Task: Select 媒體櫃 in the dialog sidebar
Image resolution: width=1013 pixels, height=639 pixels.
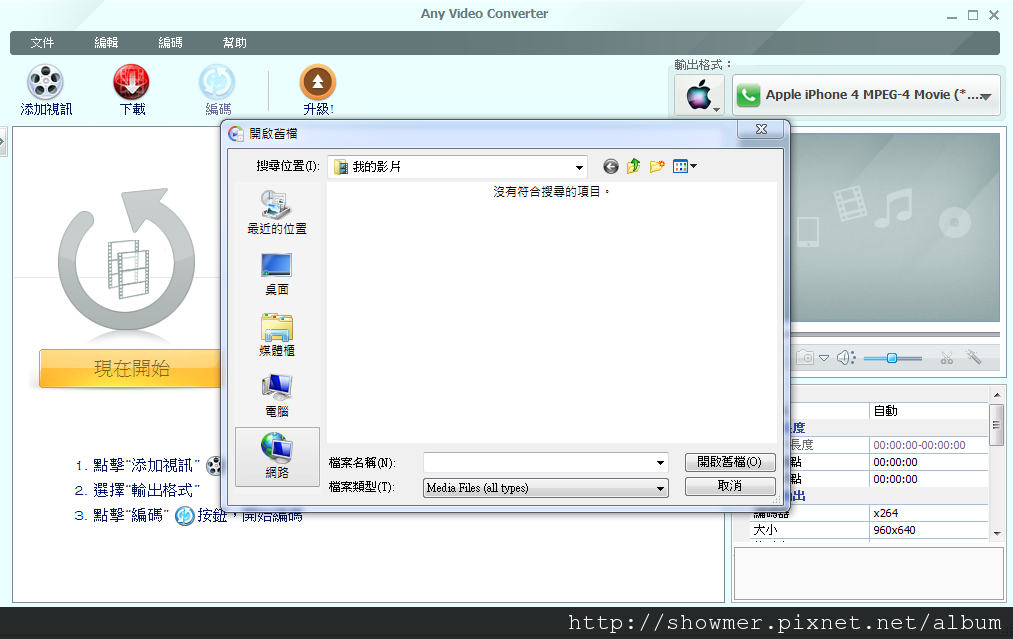Action: pos(277,335)
